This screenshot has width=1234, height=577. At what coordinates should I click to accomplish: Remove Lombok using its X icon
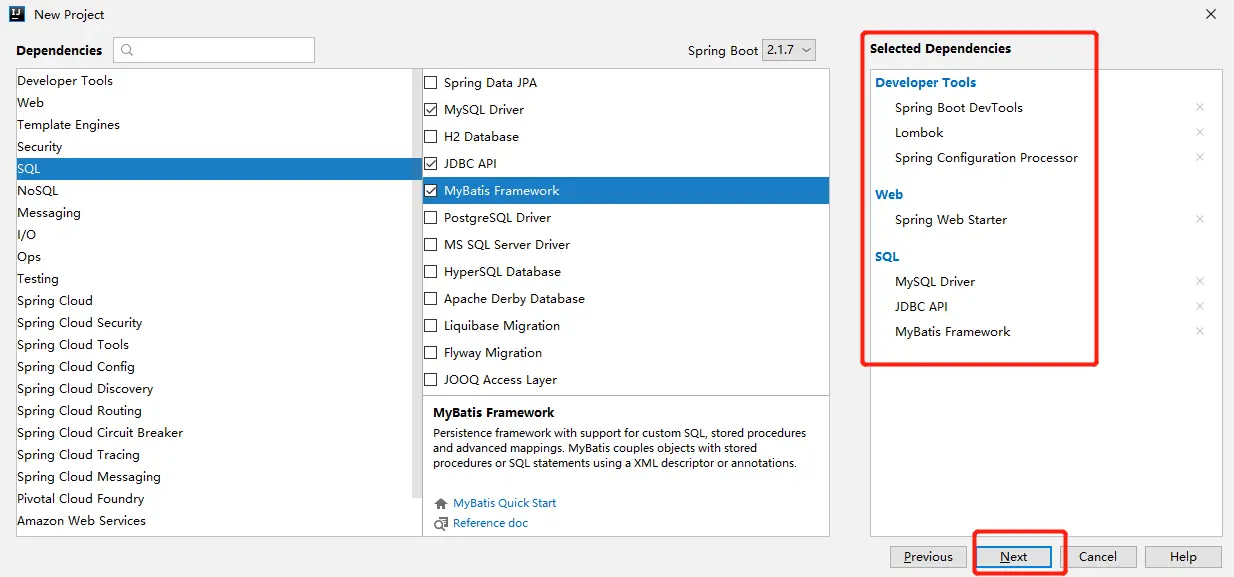1200,132
